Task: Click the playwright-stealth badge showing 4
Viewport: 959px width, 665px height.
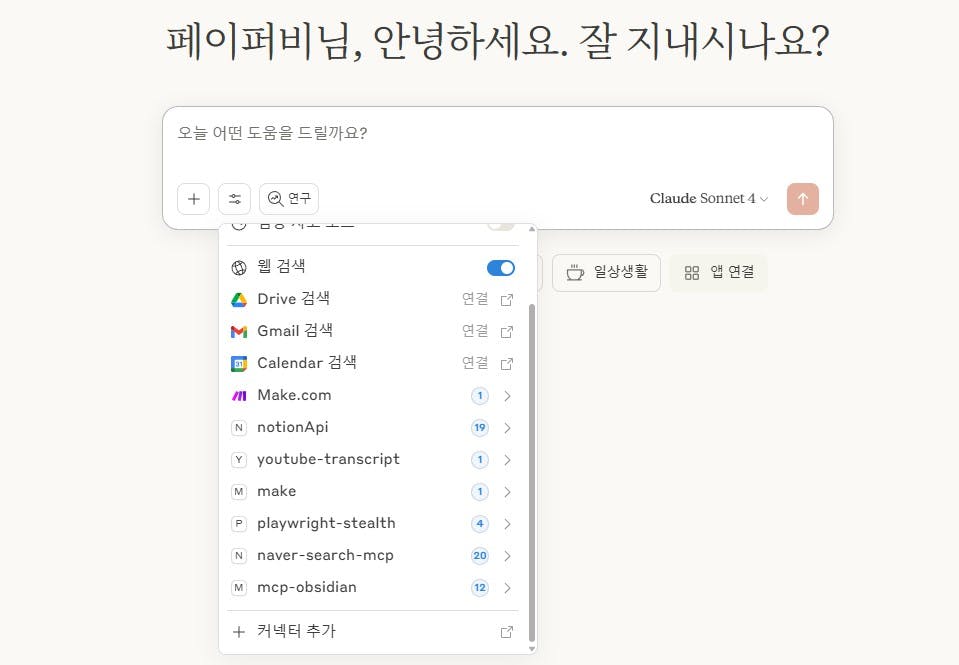Action: (480, 524)
